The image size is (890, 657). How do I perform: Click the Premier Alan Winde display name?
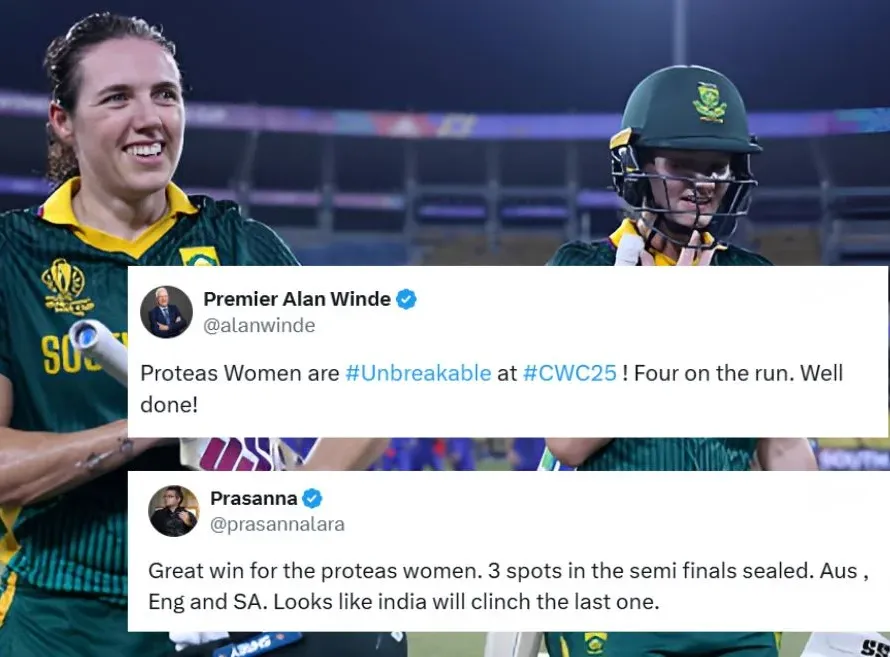tap(297, 299)
